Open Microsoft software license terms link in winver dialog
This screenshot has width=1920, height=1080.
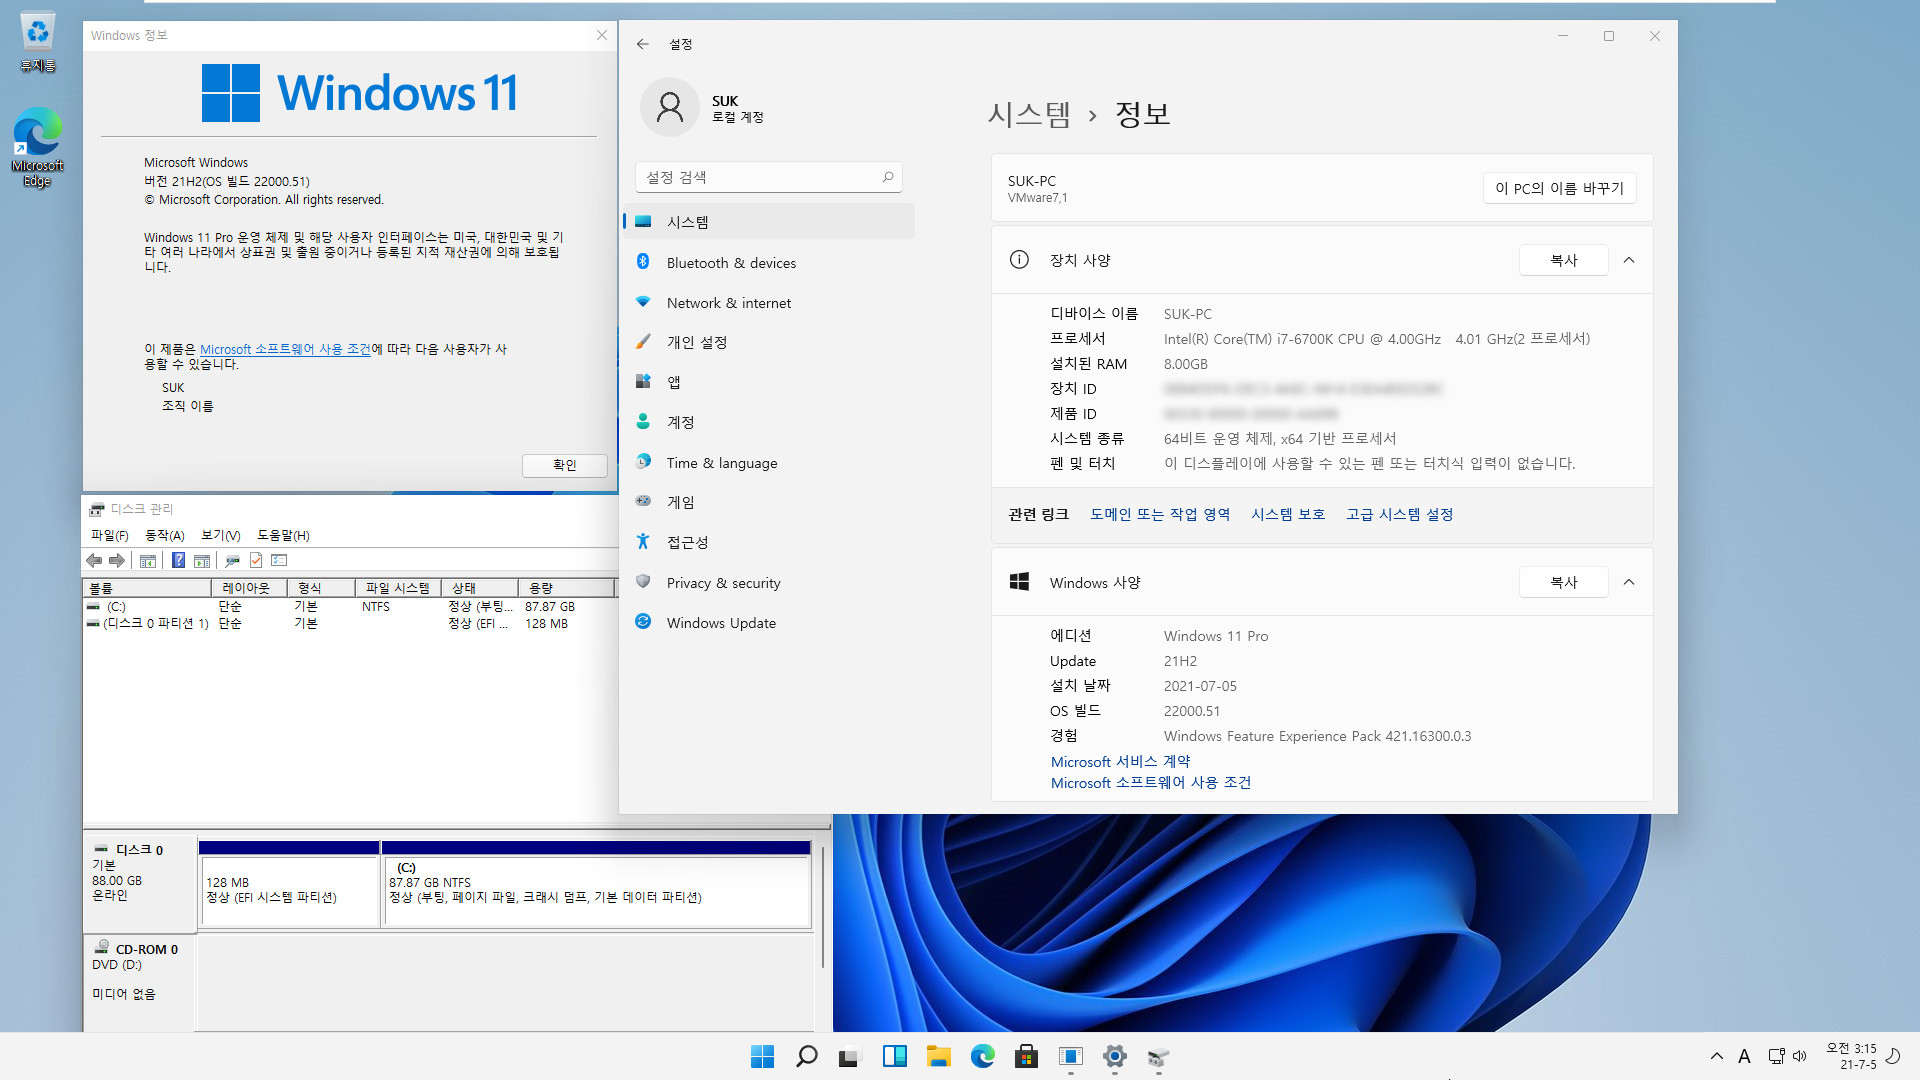[285, 349]
